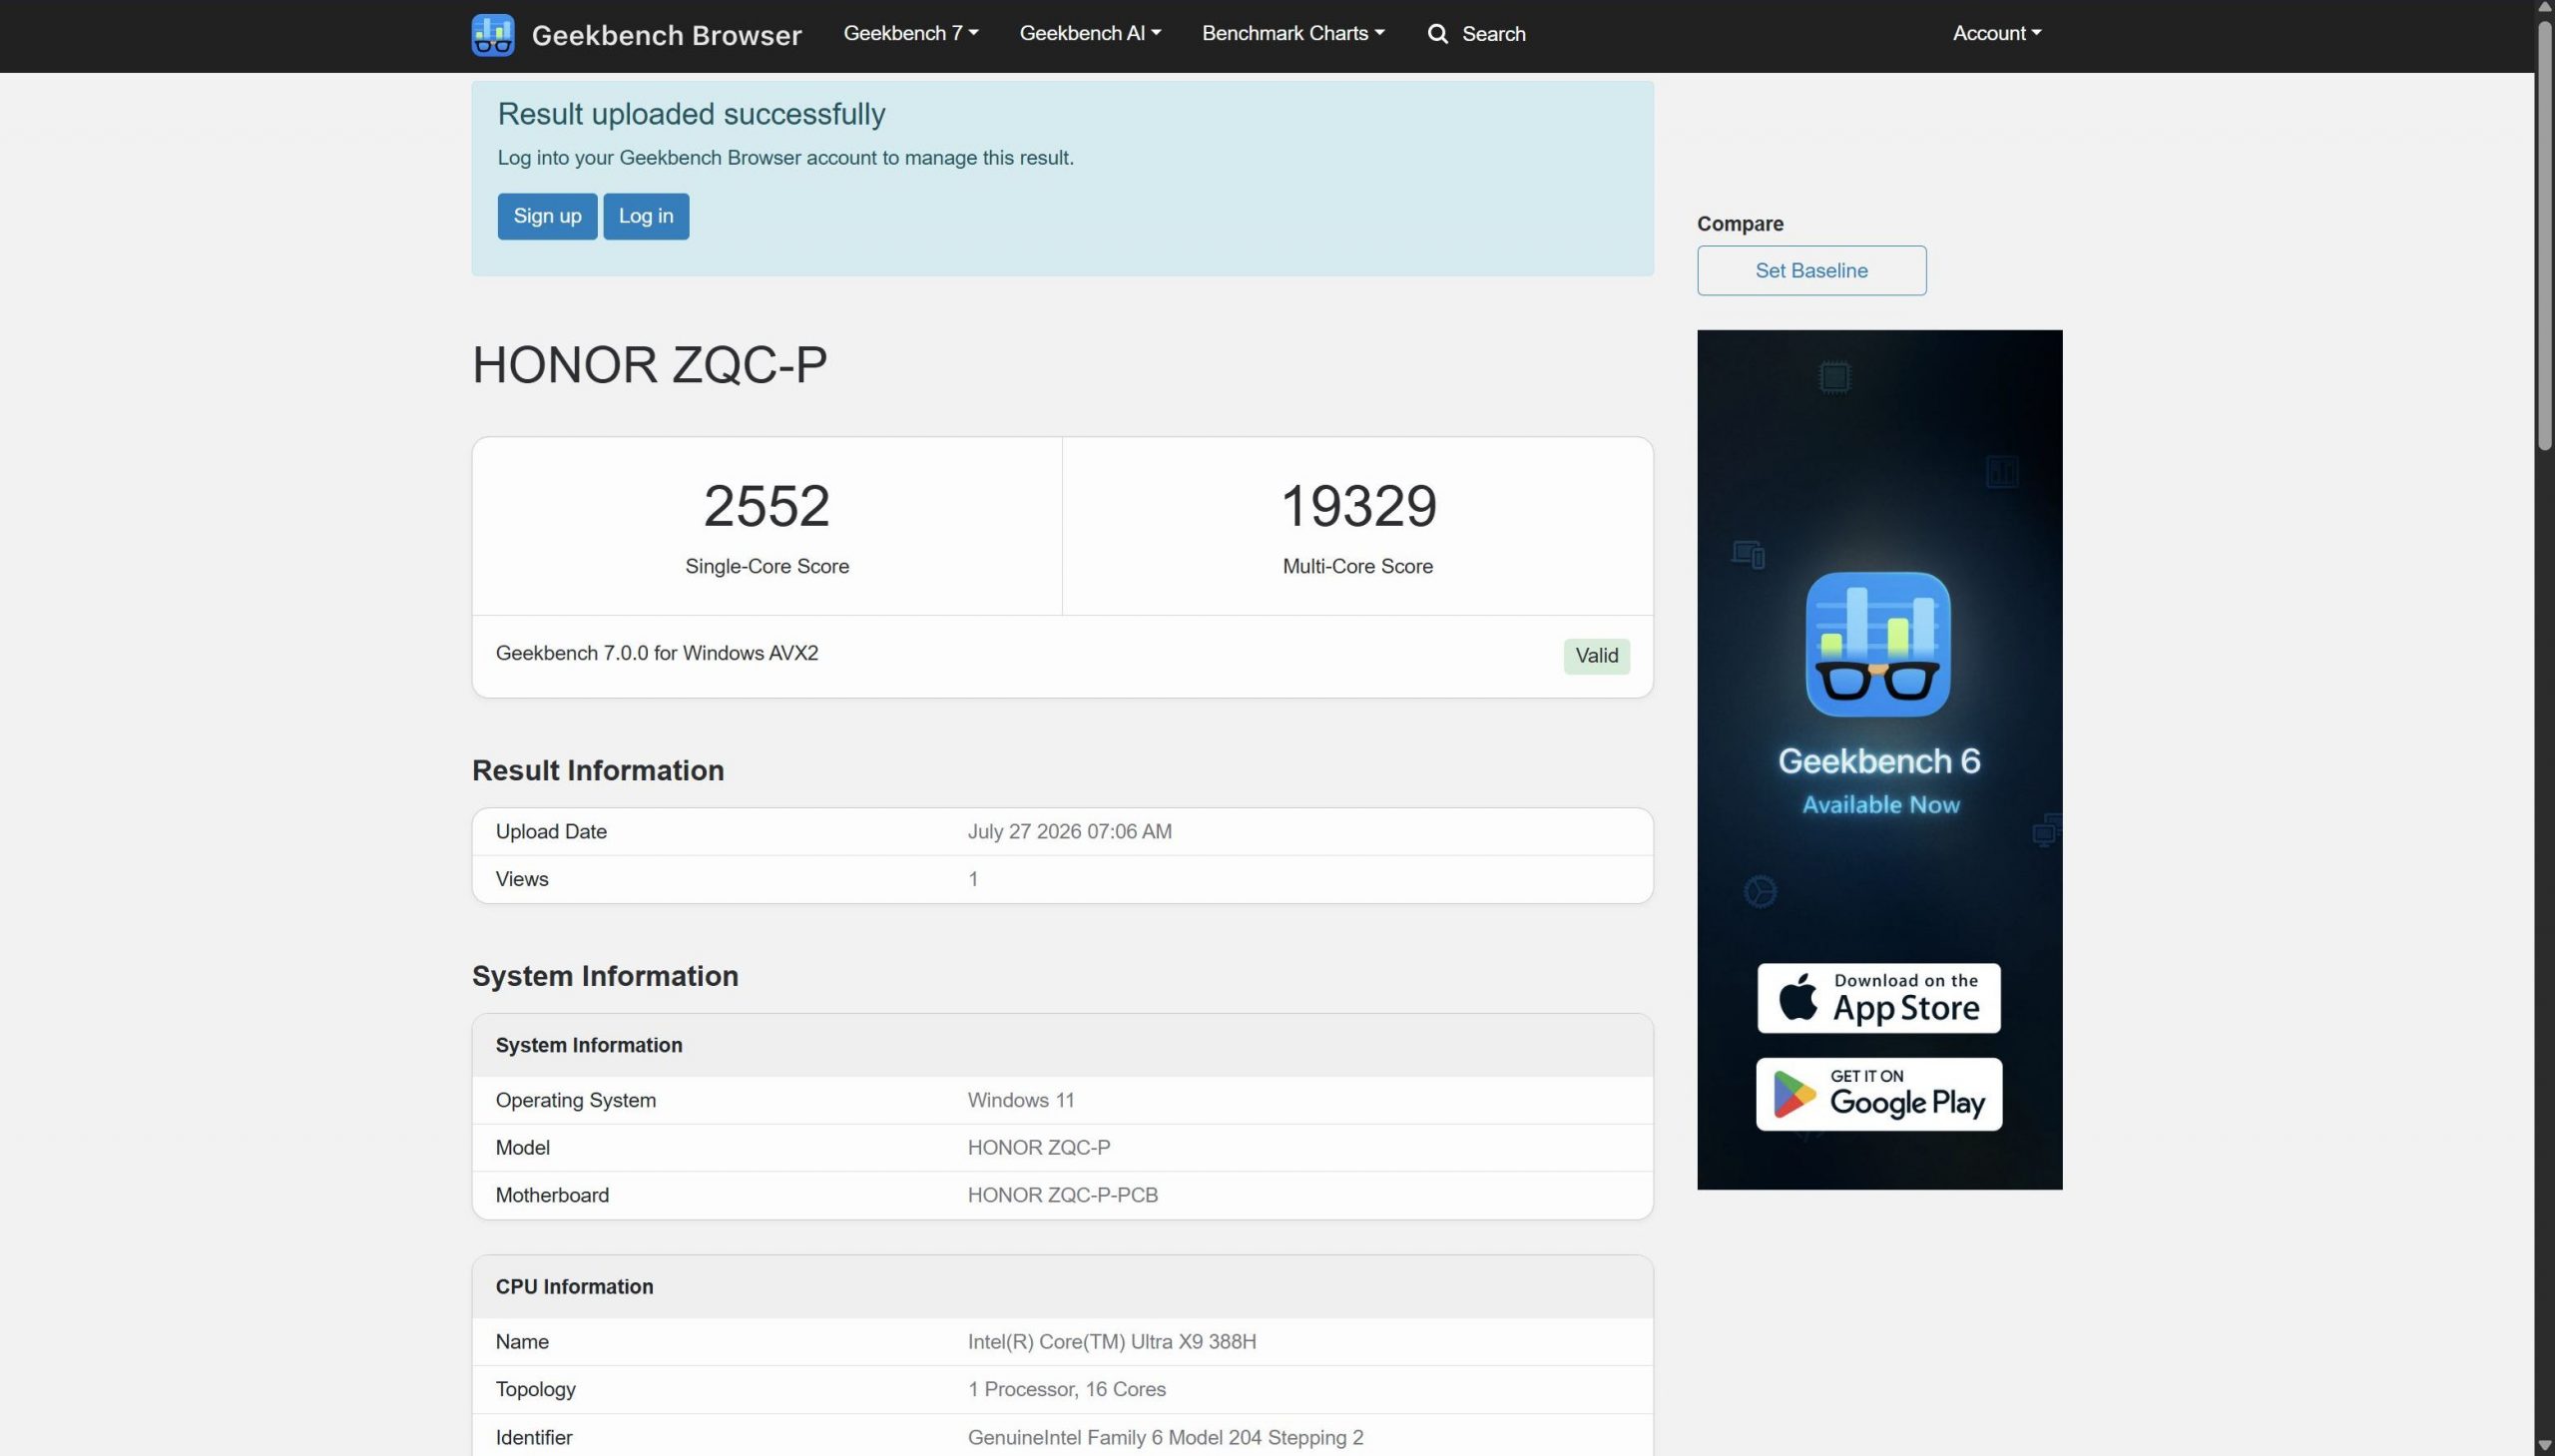This screenshot has height=1456, width=2555.
Task: Click the Geekbench Browser logo icon
Action: [492, 35]
